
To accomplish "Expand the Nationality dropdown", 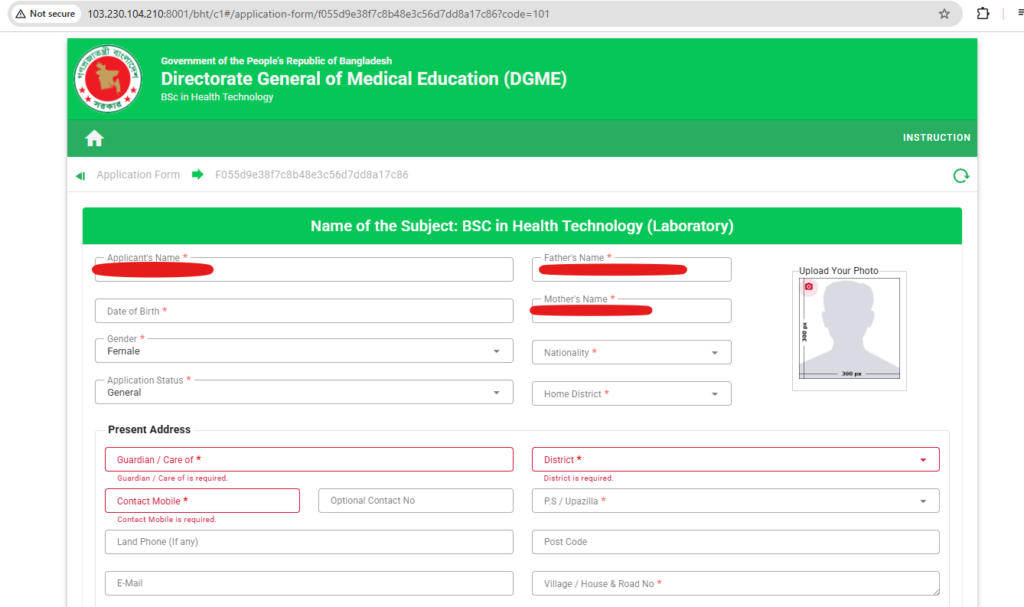I will (x=631, y=353).
